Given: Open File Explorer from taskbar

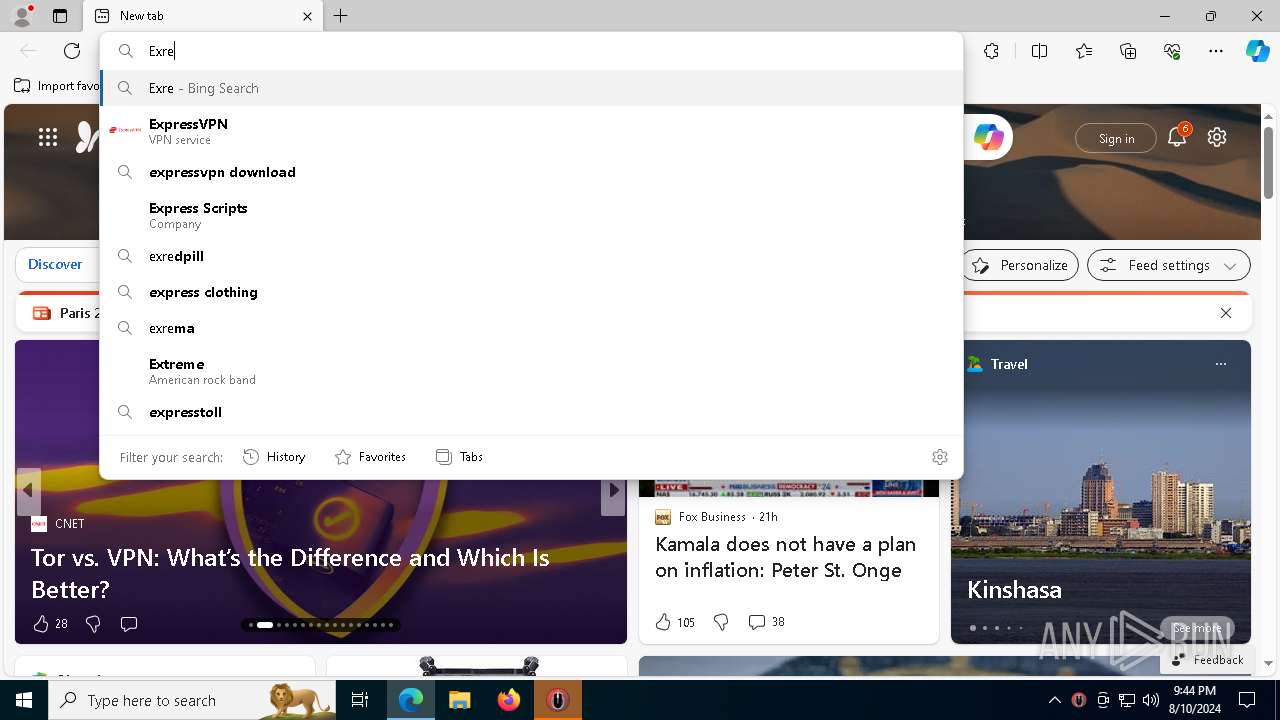Looking at the screenshot, I should [460, 700].
